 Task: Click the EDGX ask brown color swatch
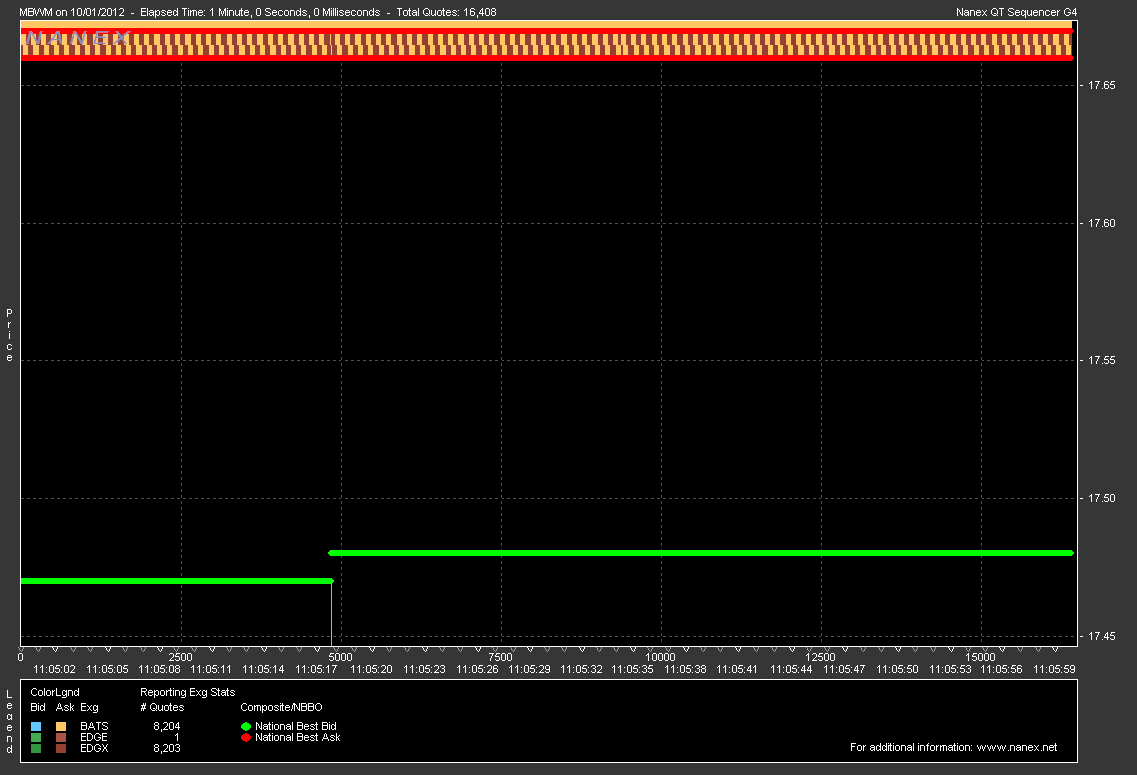61,748
